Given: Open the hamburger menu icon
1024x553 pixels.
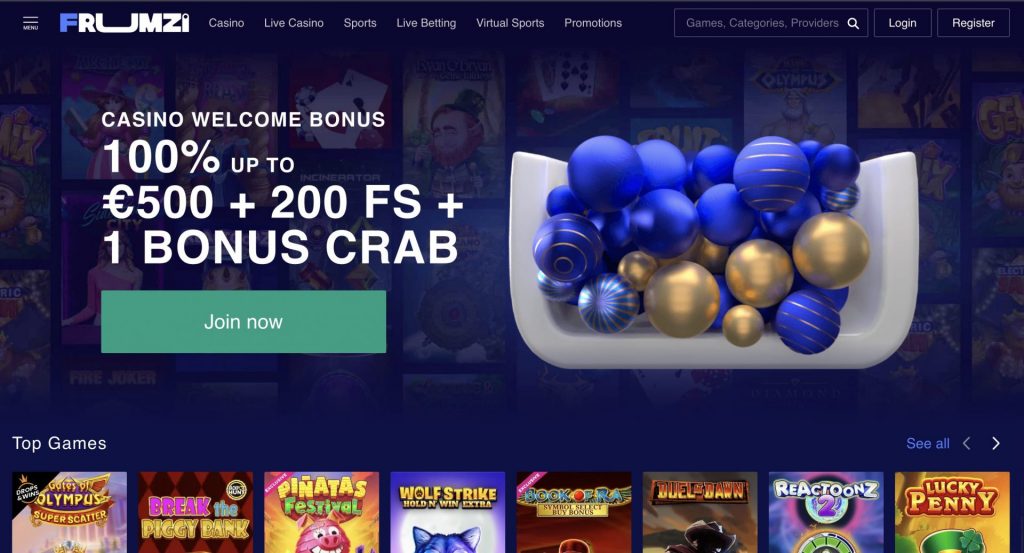Looking at the screenshot, I should [31, 23].
